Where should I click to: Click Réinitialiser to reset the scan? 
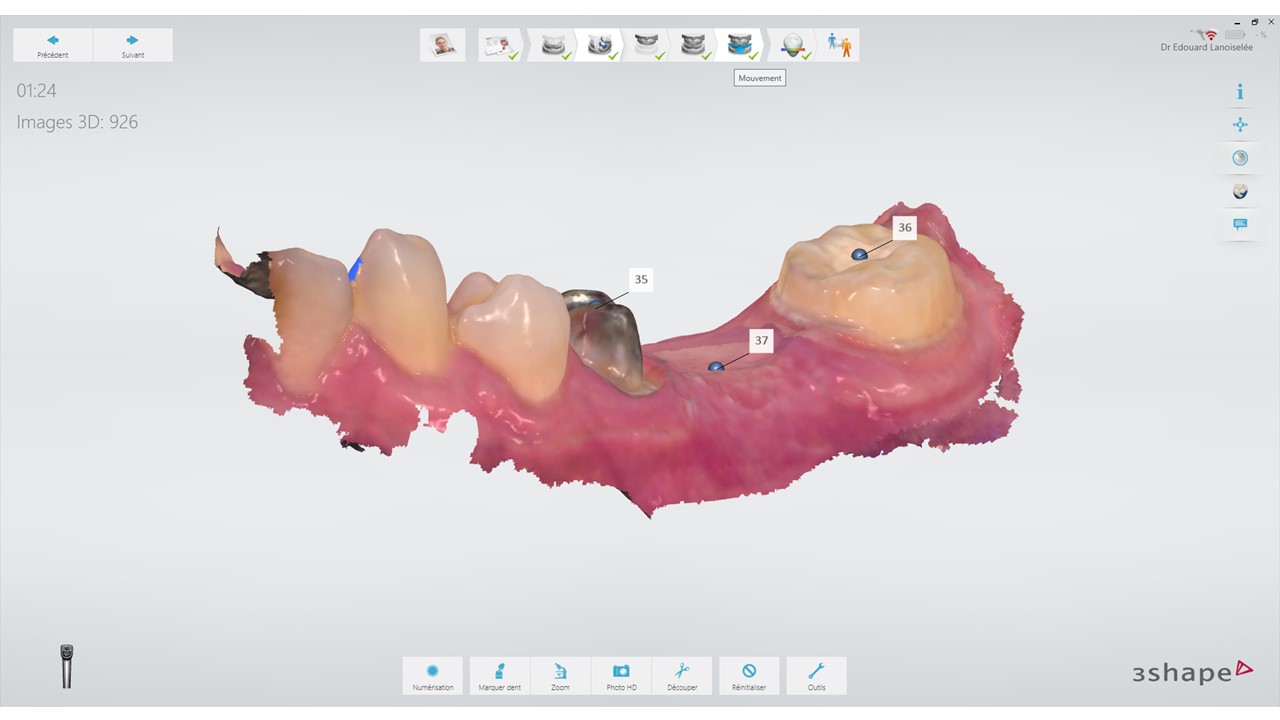tap(749, 675)
